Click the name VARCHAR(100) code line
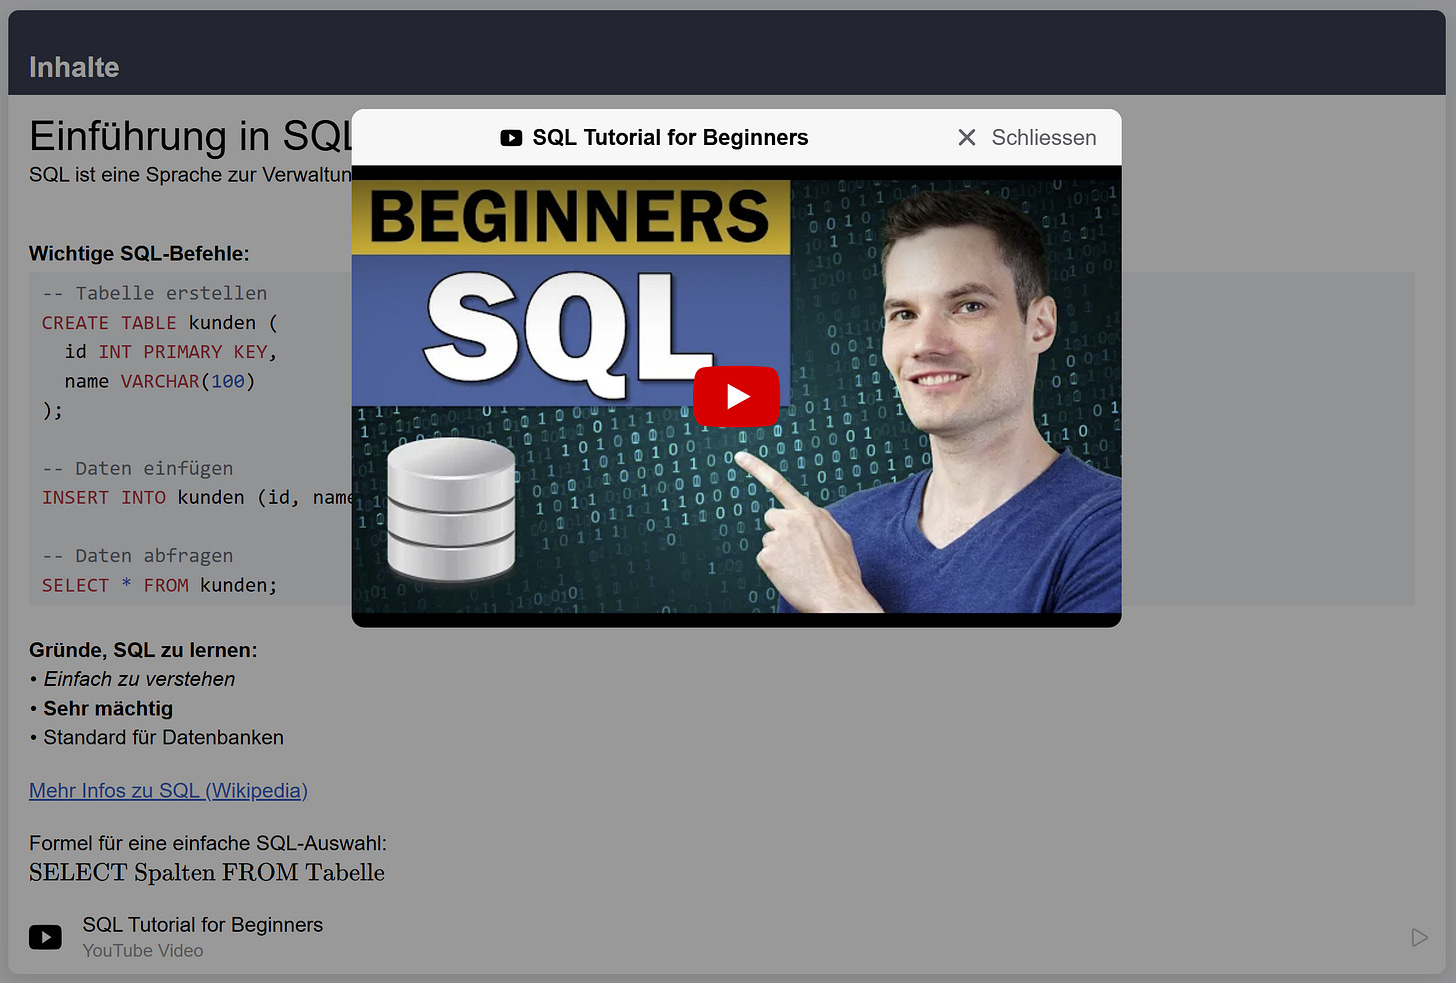This screenshot has height=983, width=1456. pos(160,381)
